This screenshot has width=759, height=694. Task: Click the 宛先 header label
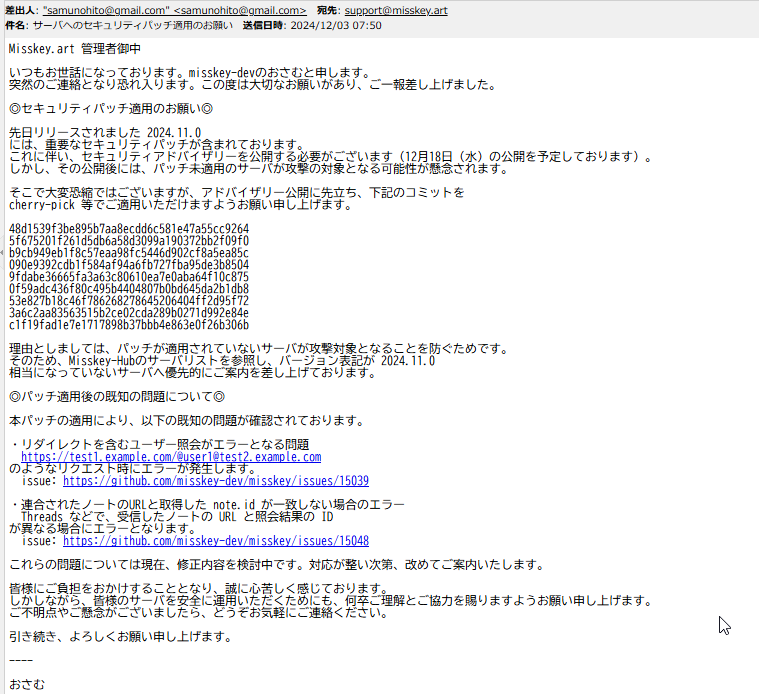tap(329, 10)
